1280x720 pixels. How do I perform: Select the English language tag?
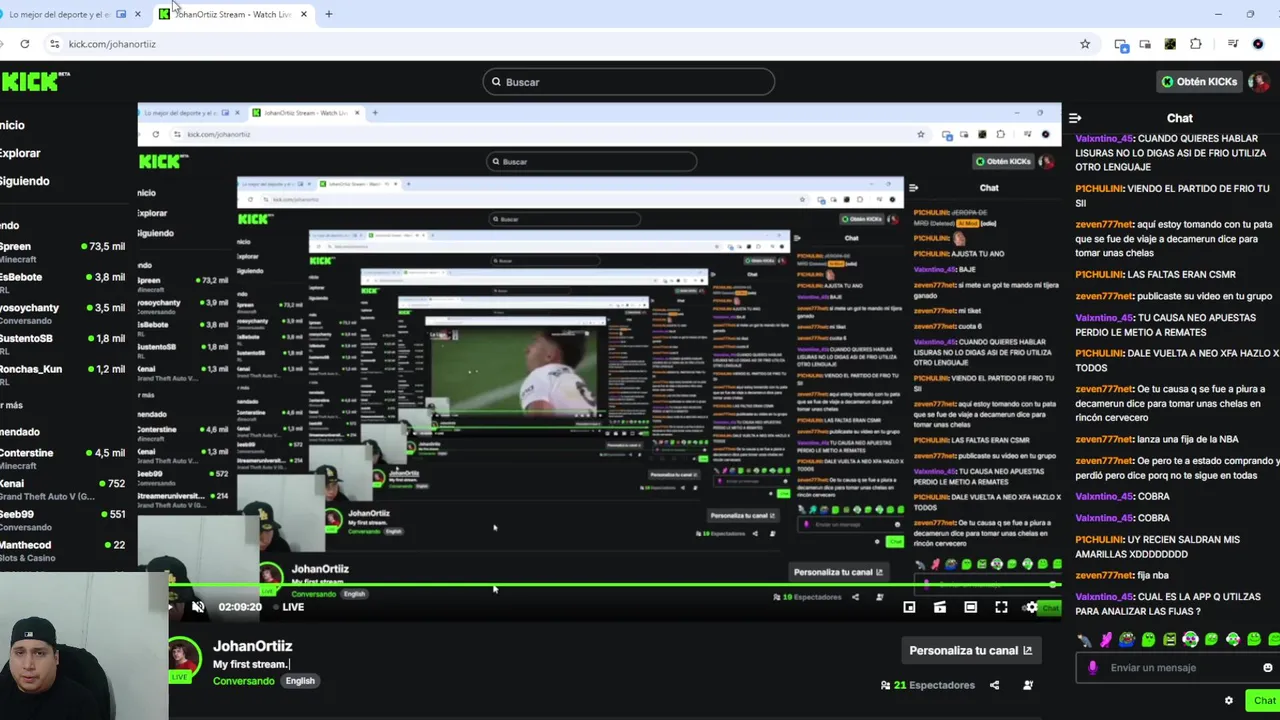click(x=300, y=681)
